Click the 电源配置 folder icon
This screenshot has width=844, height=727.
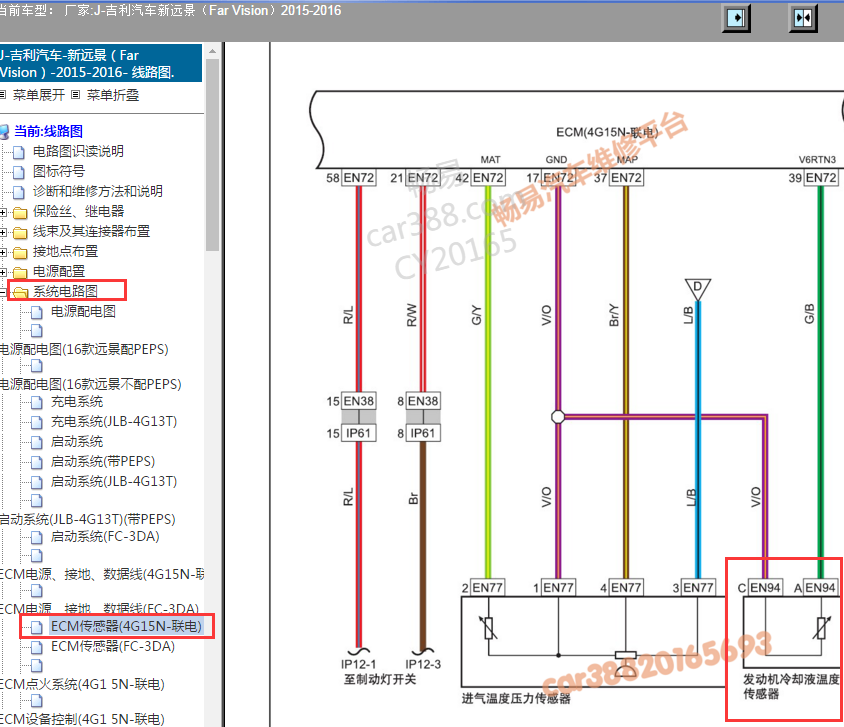[20, 272]
